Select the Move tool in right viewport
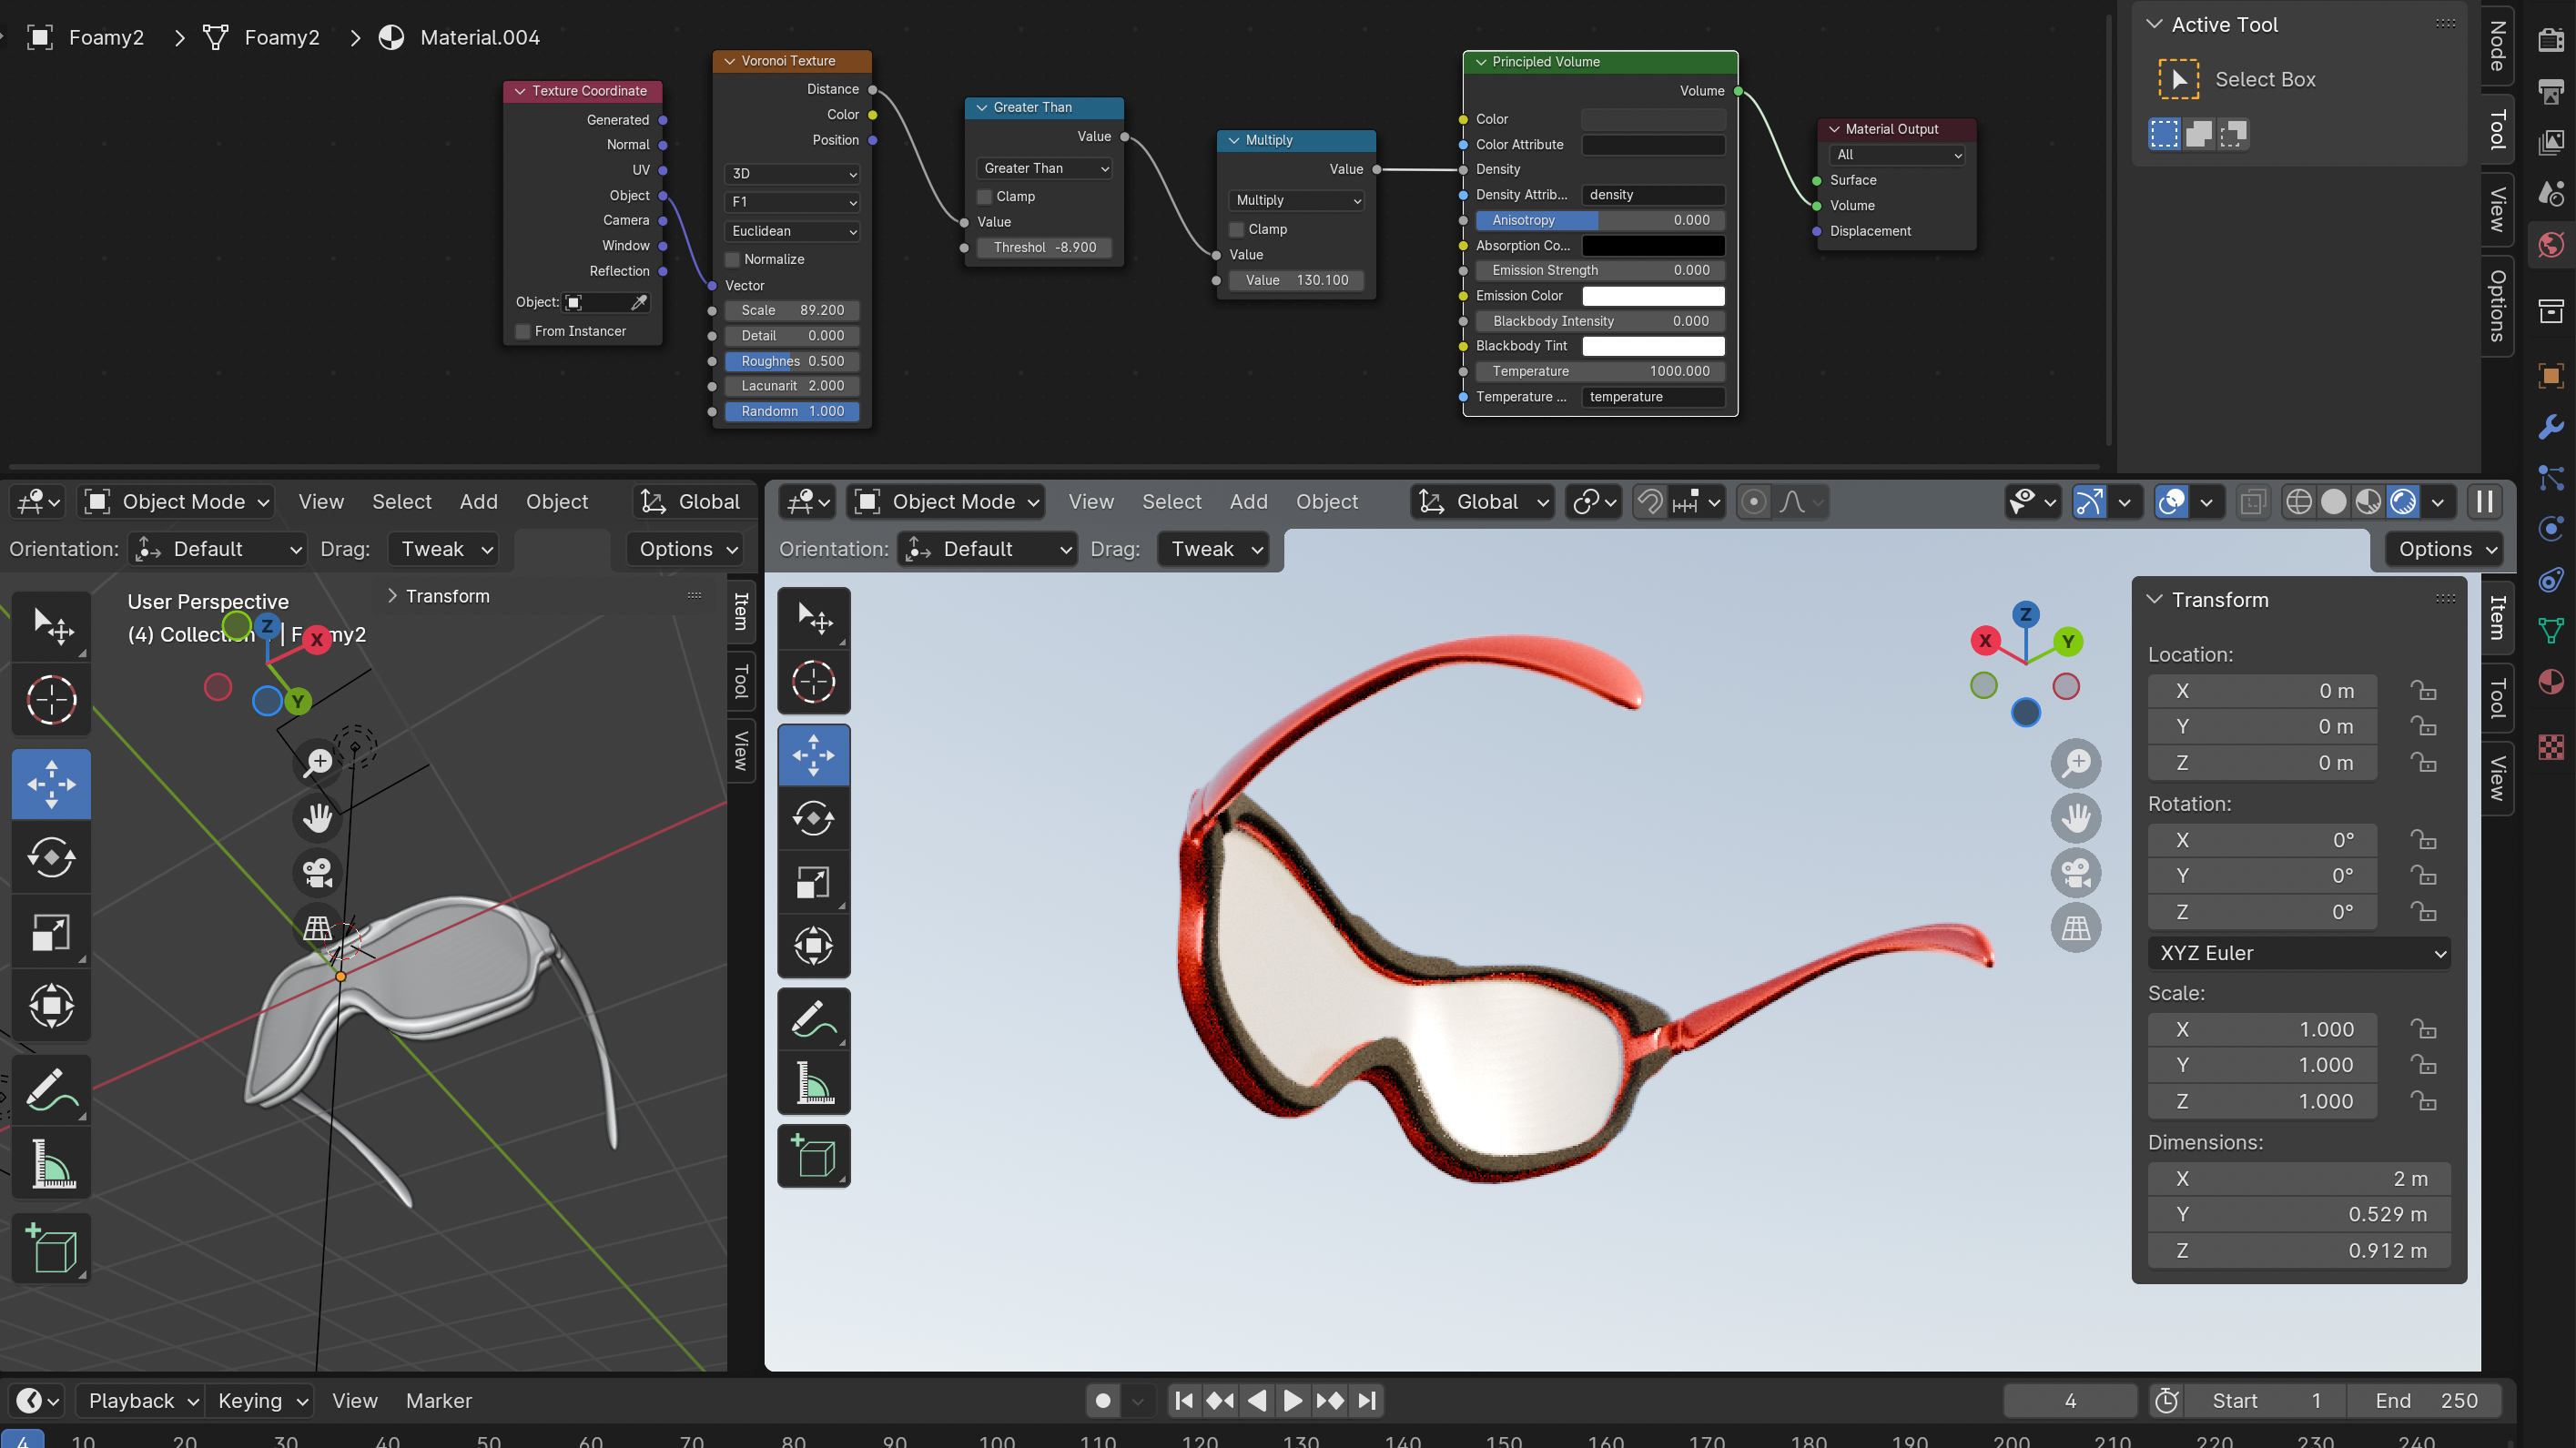The width and height of the screenshot is (2576, 1448). click(813, 755)
